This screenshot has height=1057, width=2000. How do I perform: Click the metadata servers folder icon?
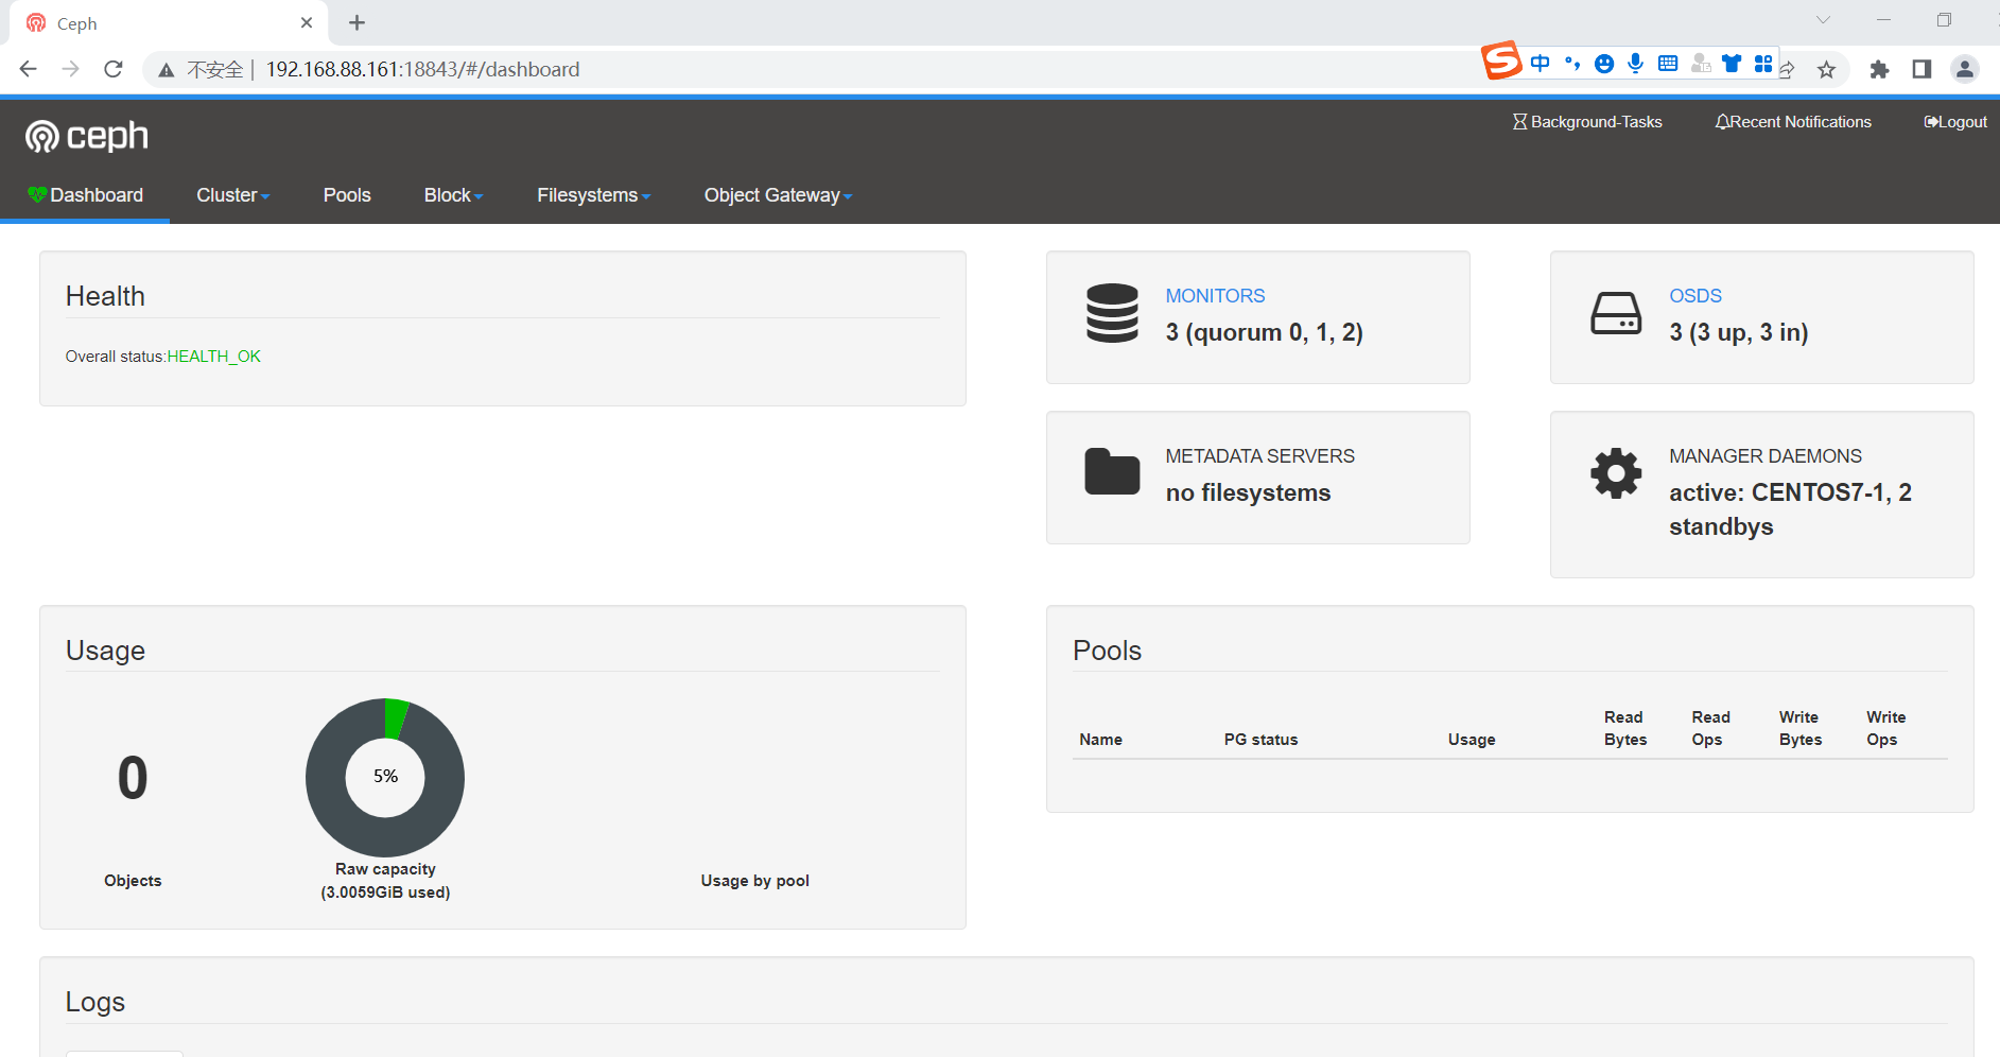pos(1112,472)
